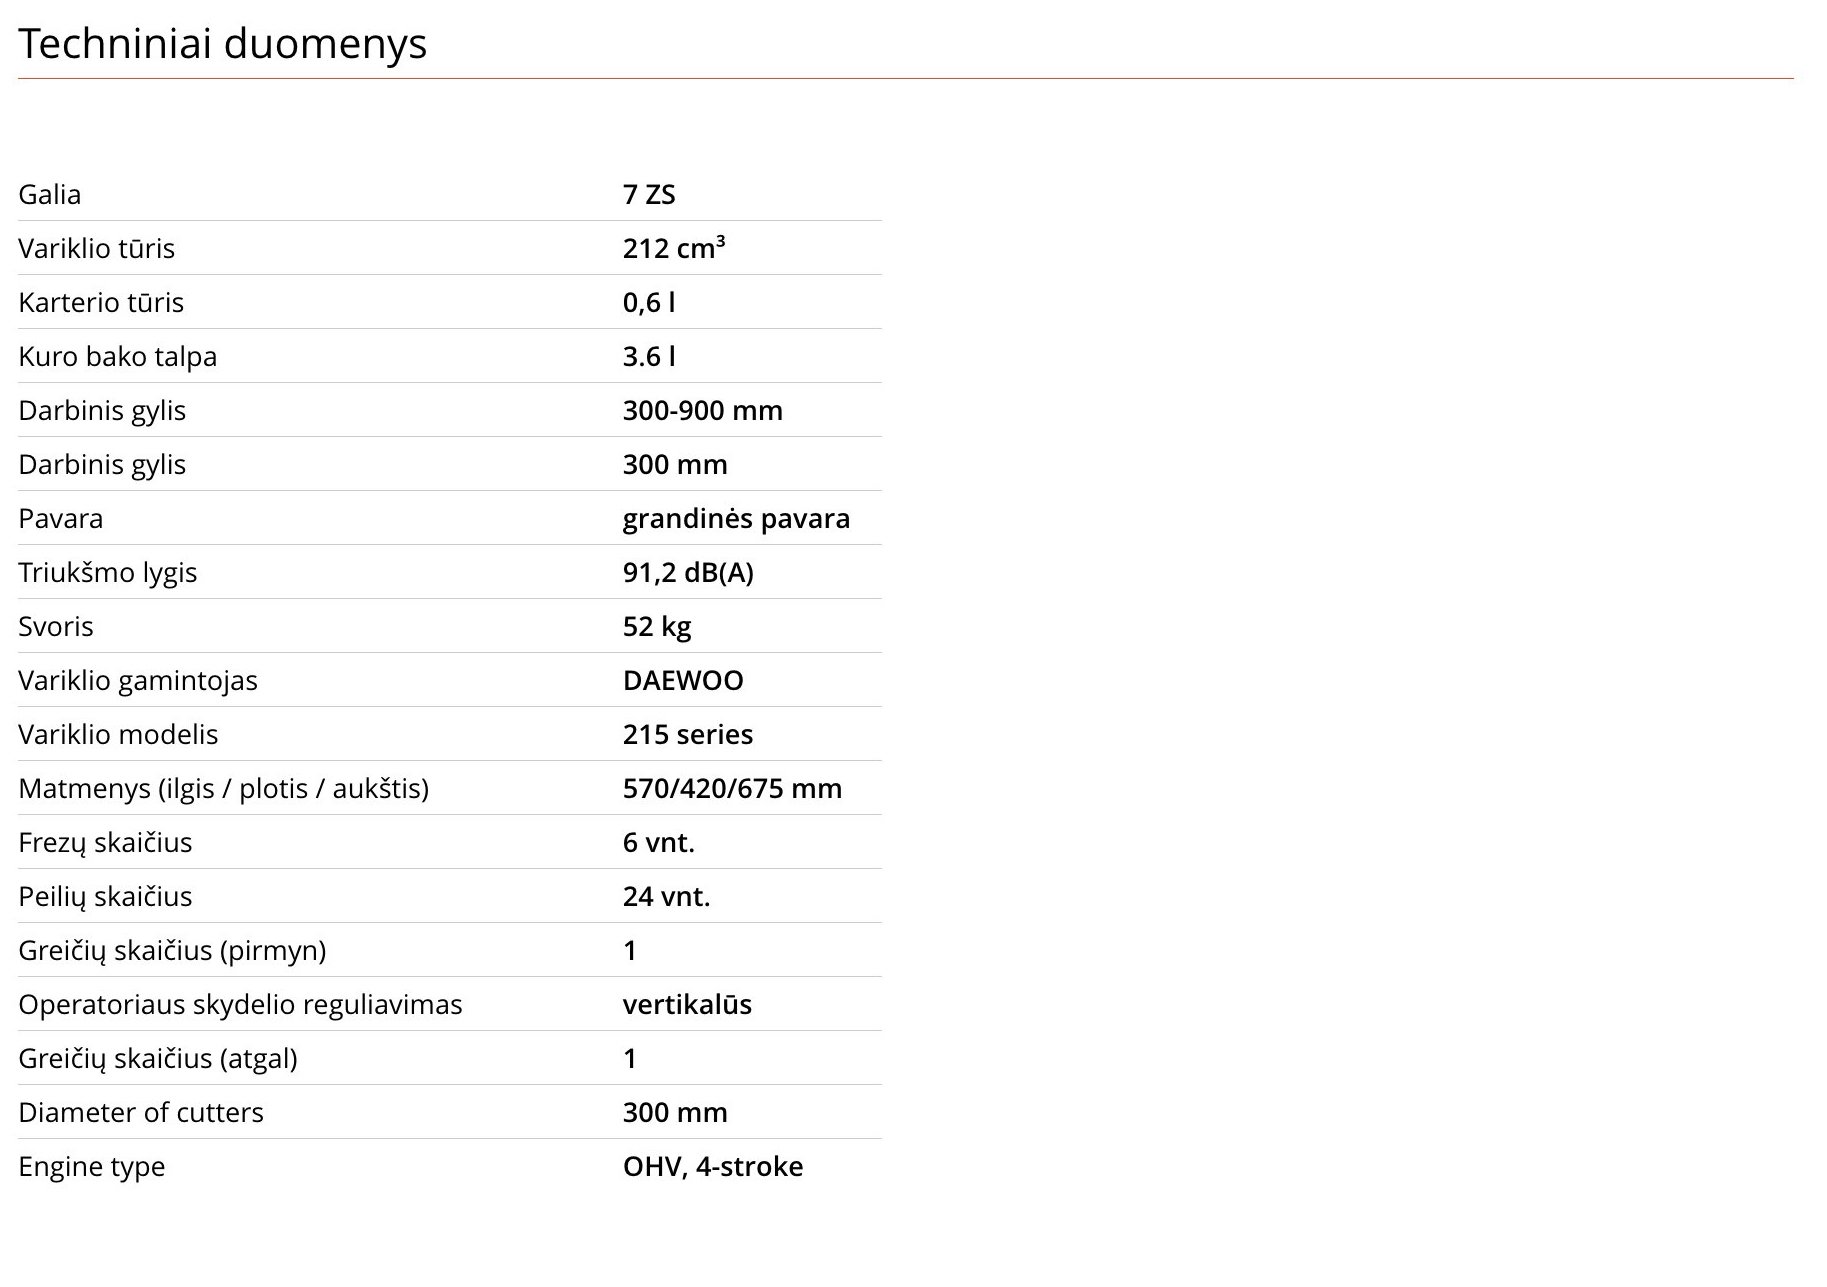Select the Kuro bako talpa label
1827x1287 pixels.
[117, 356]
